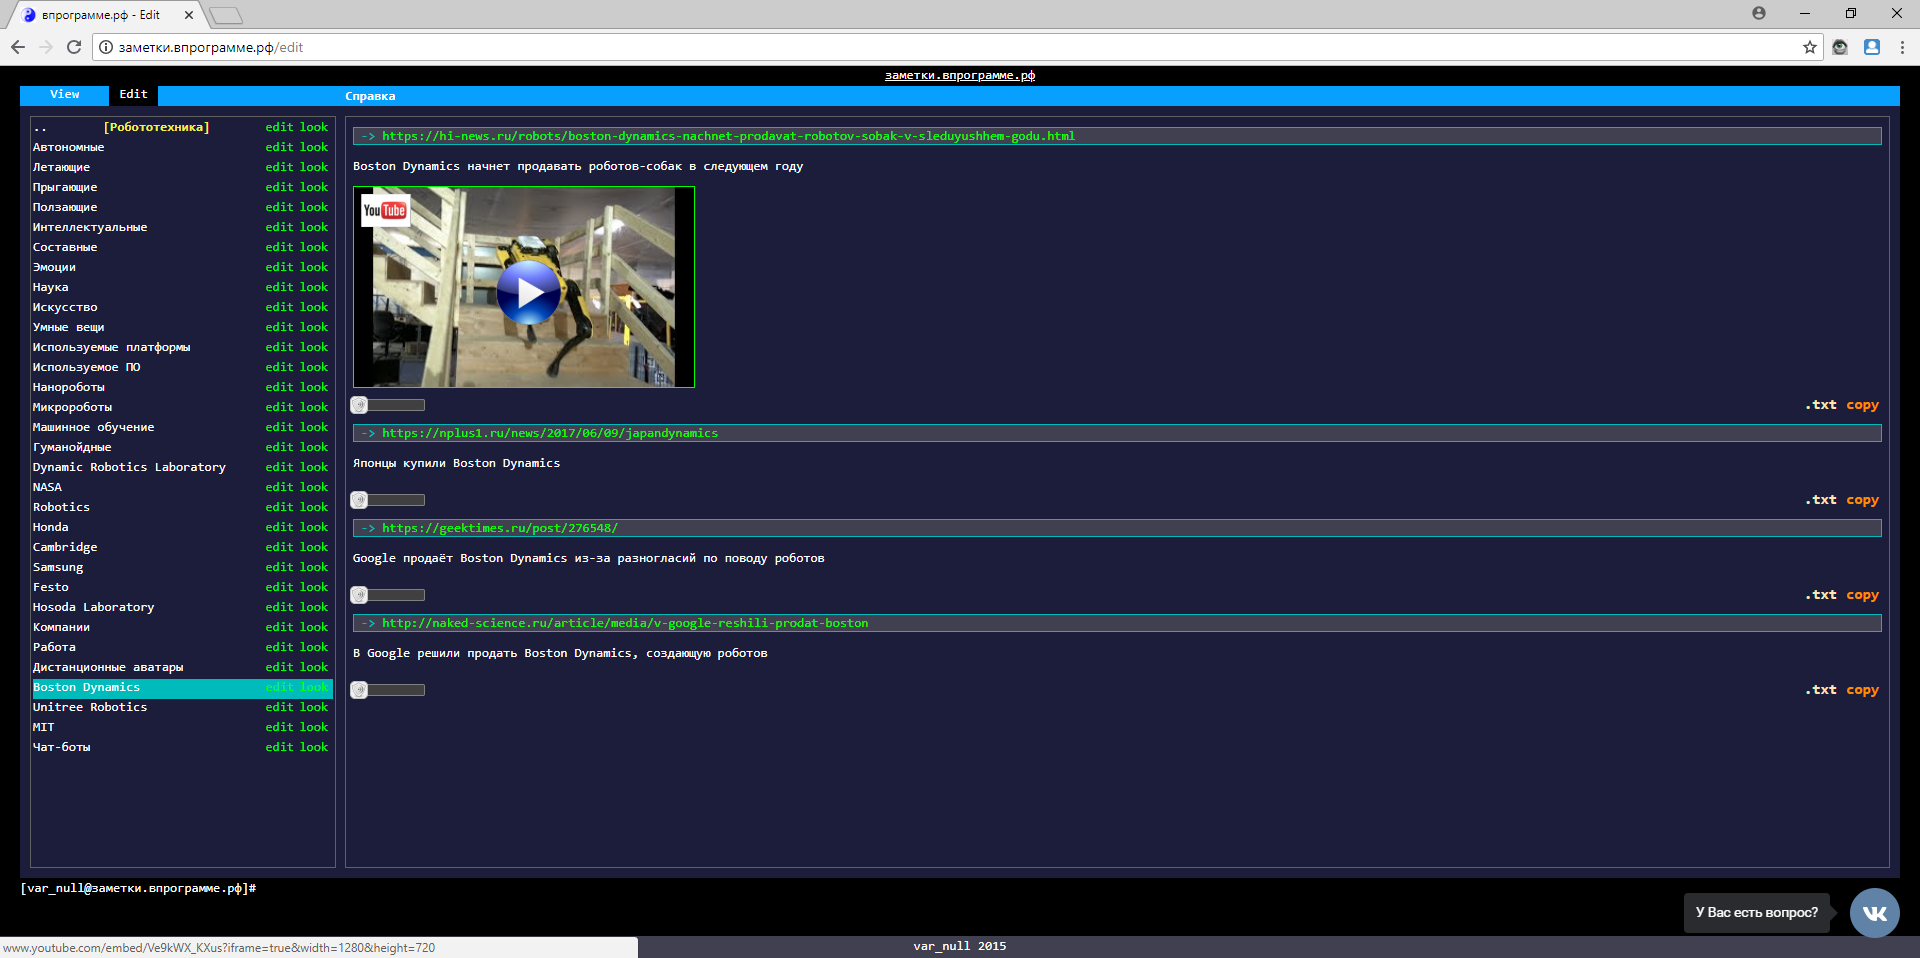Select the NASA entry
This screenshot has width=1920, height=958.
click(x=47, y=487)
